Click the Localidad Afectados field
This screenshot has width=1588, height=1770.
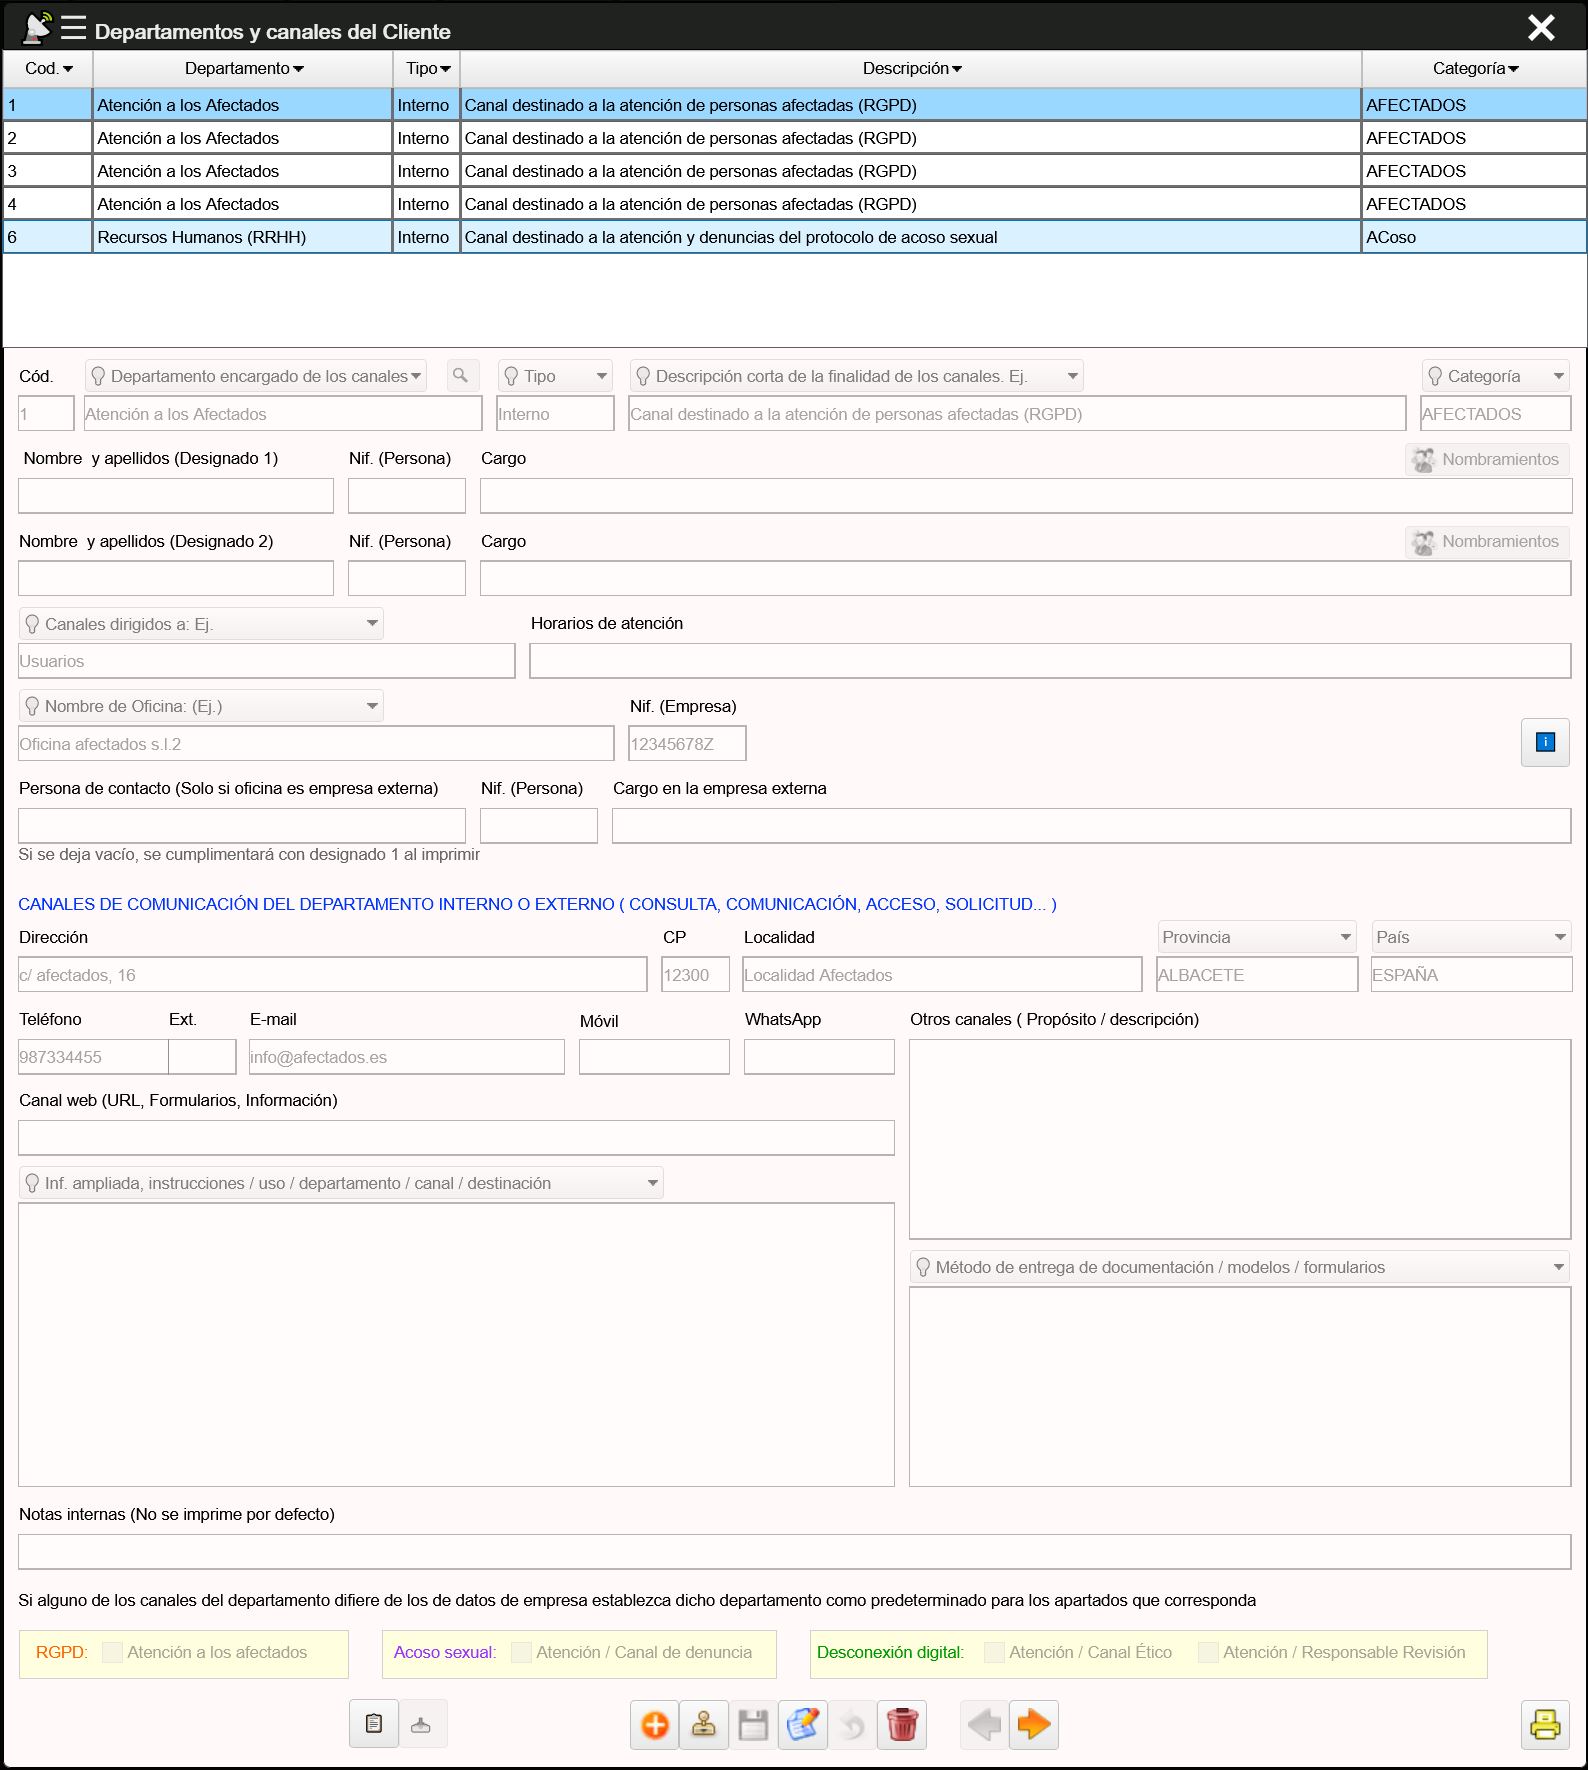coord(942,975)
